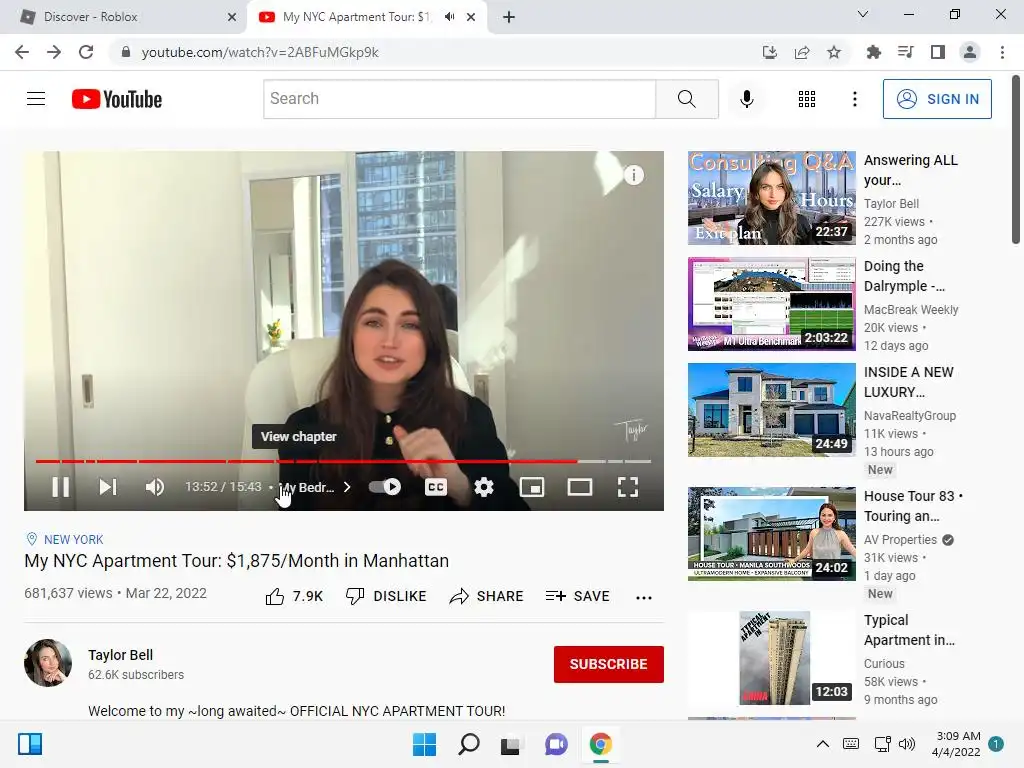Pause the video with the pause button
Screen dimensions: 1024x768
[x=61, y=487]
